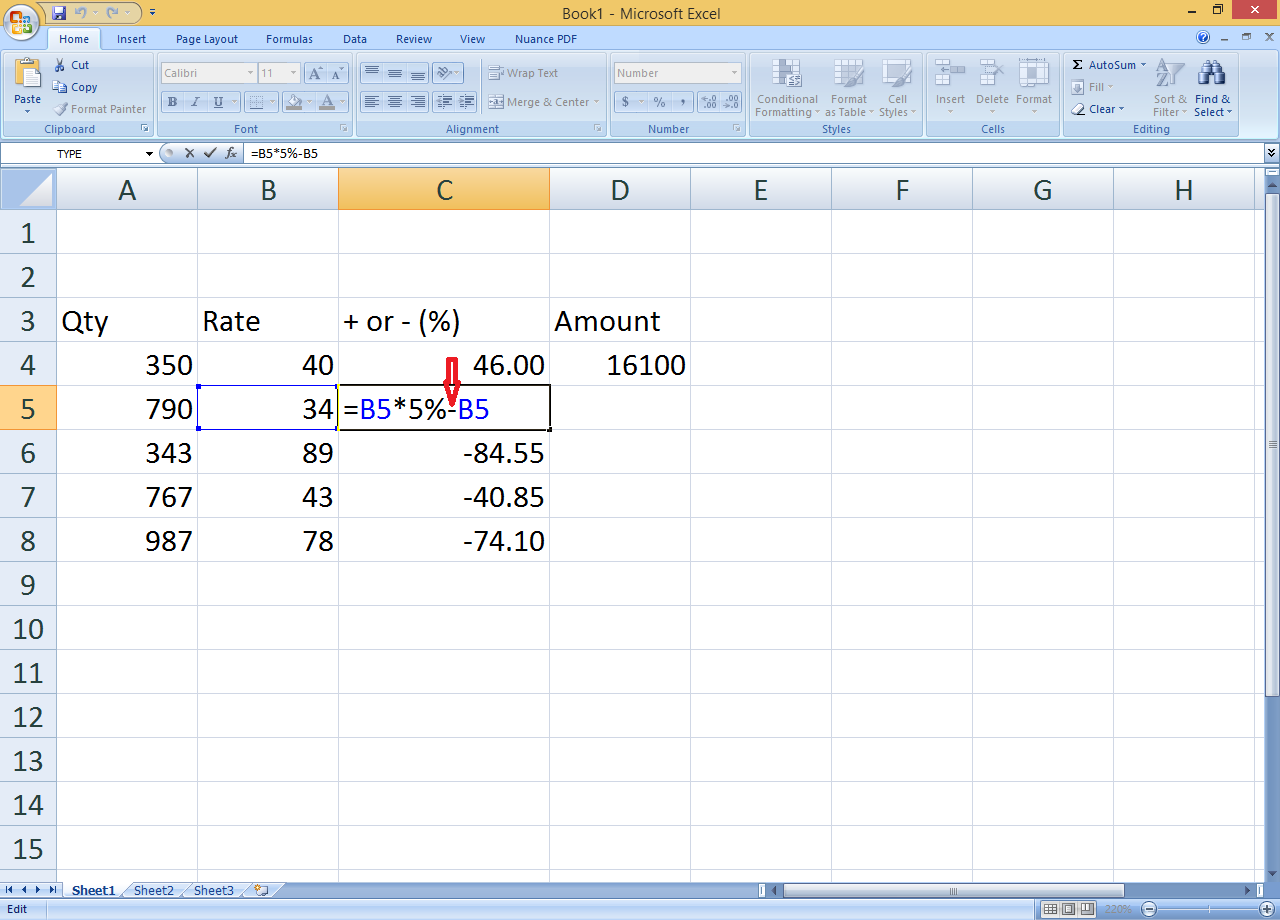
Task: Click the Clear eraser button
Action: (1097, 109)
